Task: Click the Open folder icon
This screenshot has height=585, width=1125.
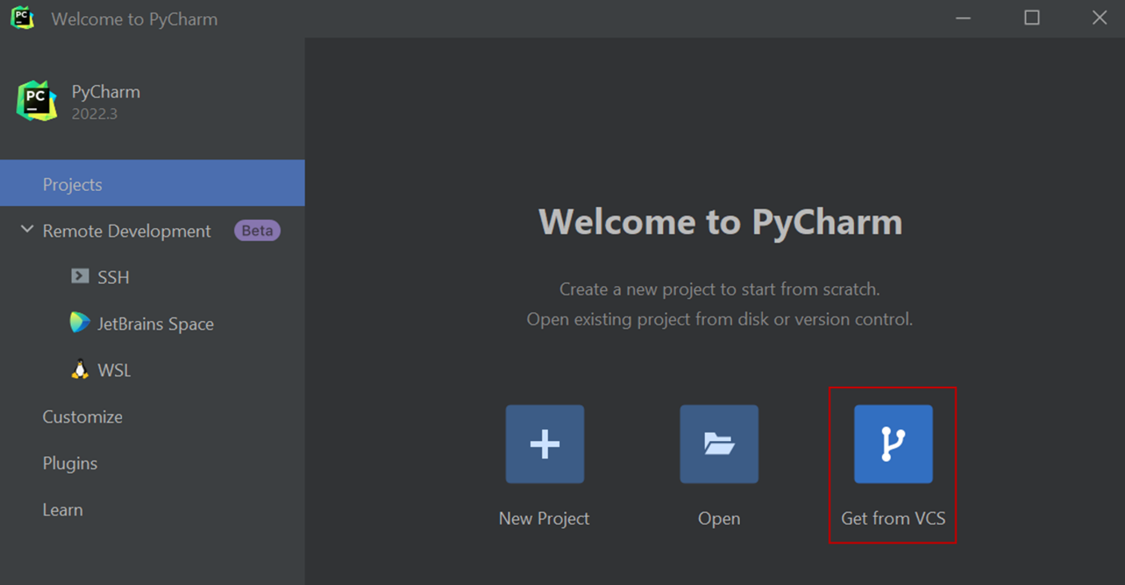Action: pos(719,444)
